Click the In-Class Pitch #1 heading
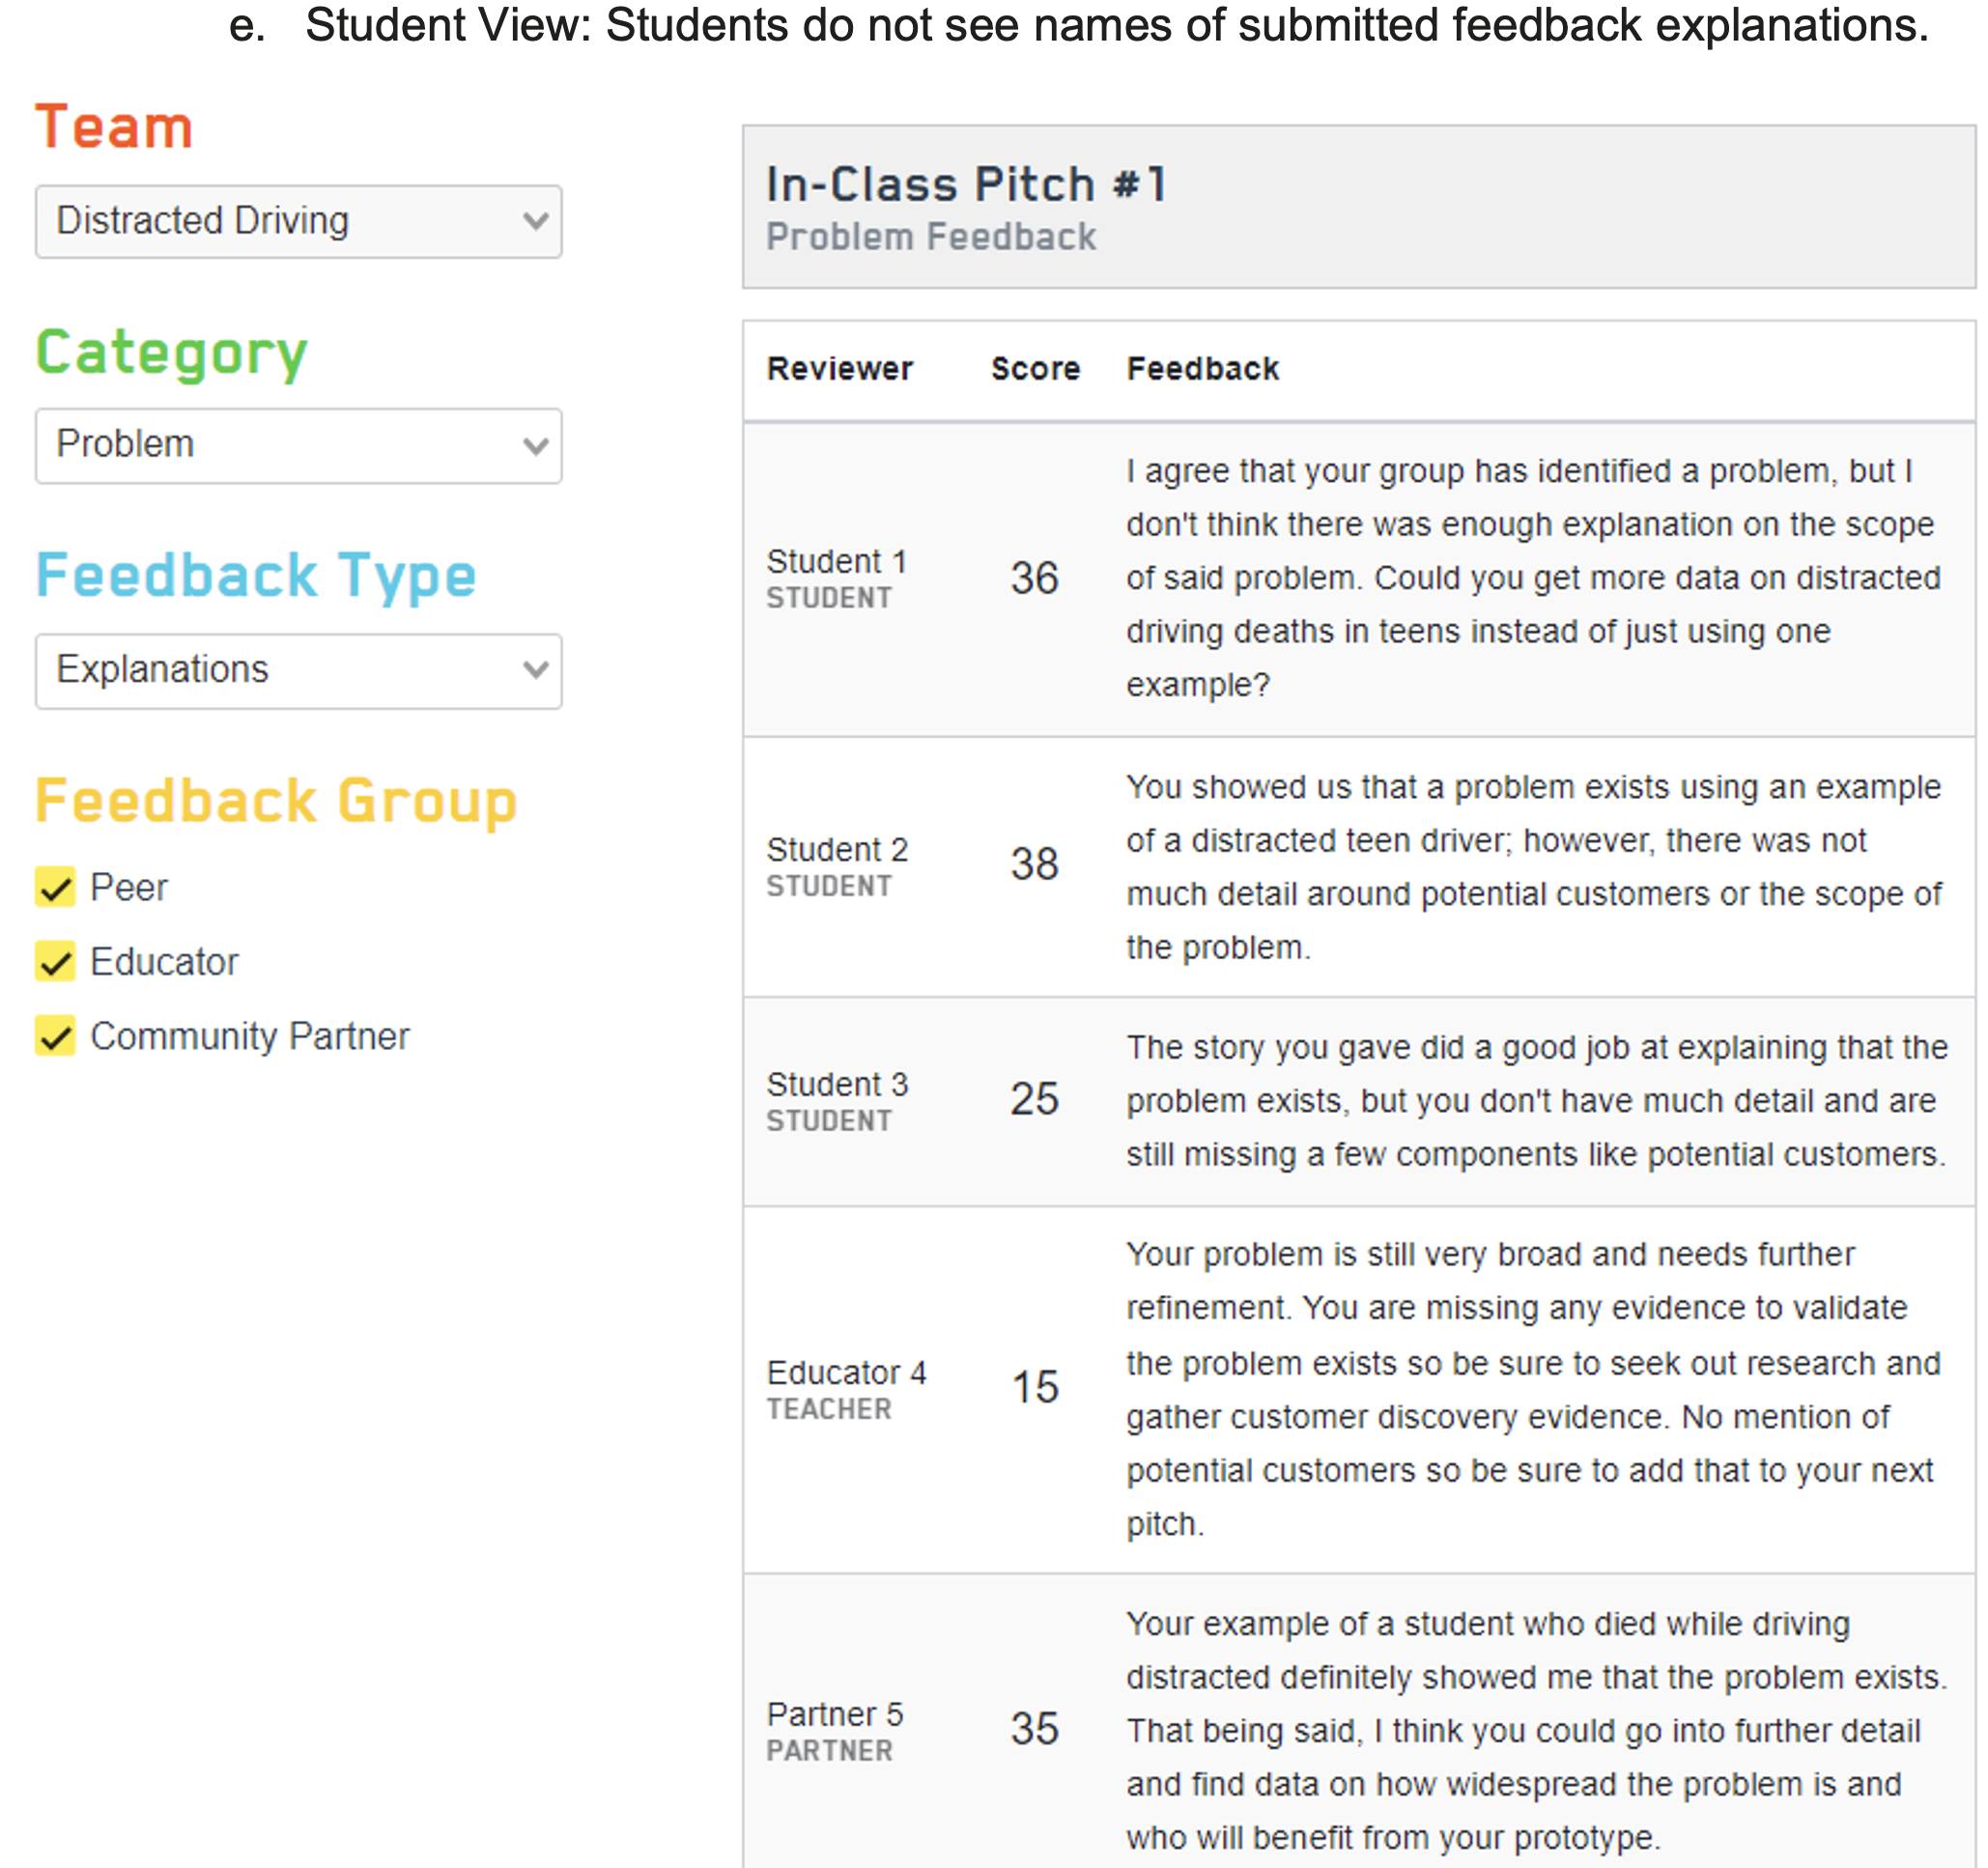Viewport: 1988px width, 1868px height. 966,185
